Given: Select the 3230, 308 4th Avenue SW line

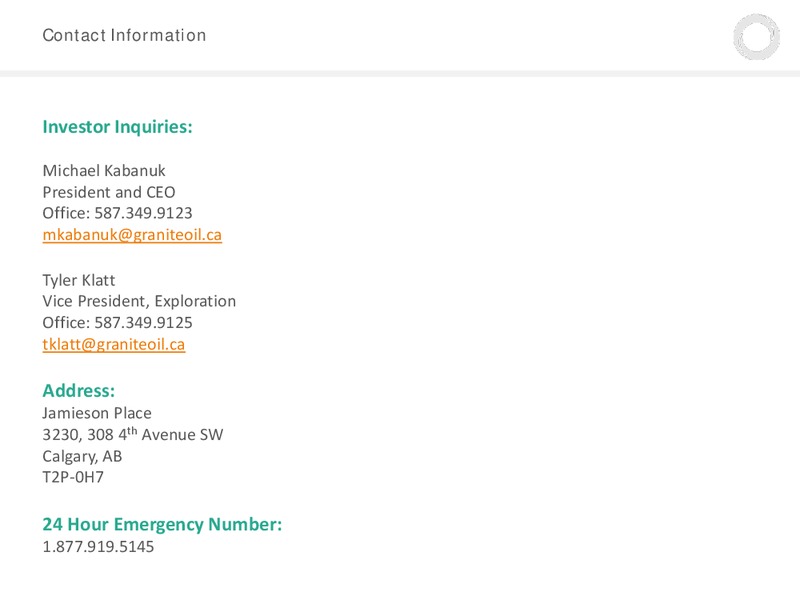Looking at the screenshot, I should 133,434.
